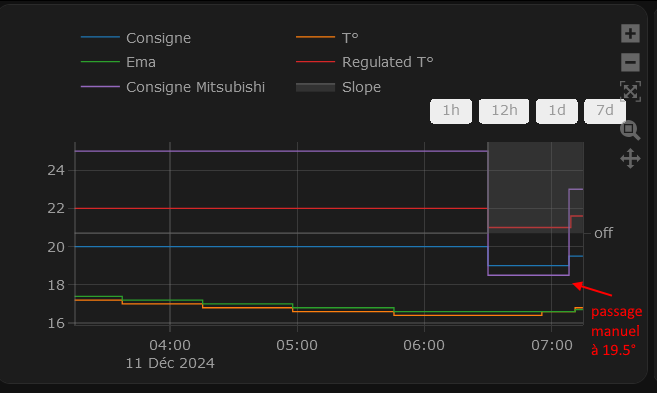Reset axes with the autoscale icon
The width and height of the screenshot is (657, 393).
(630, 91)
